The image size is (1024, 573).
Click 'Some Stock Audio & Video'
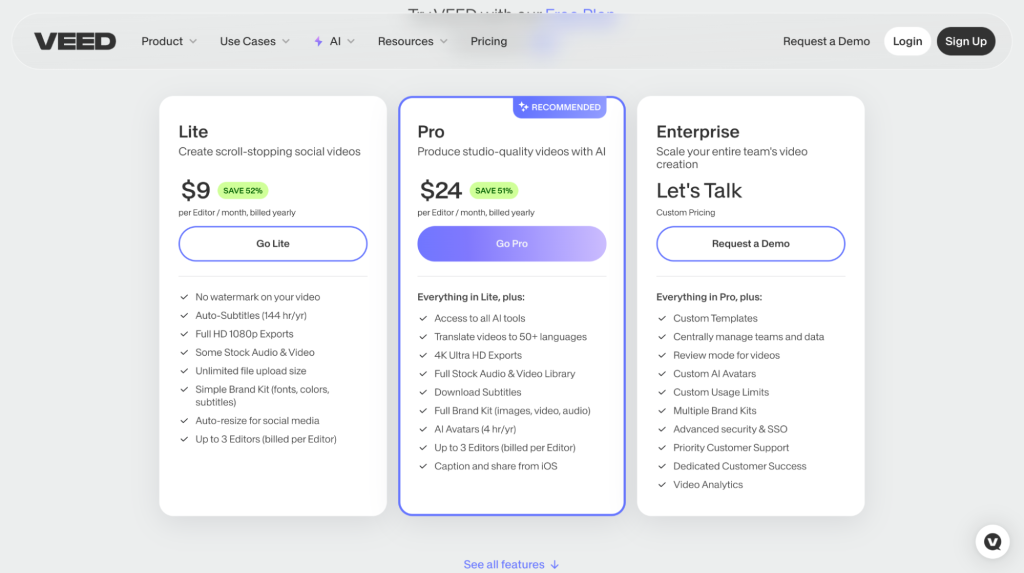point(255,352)
